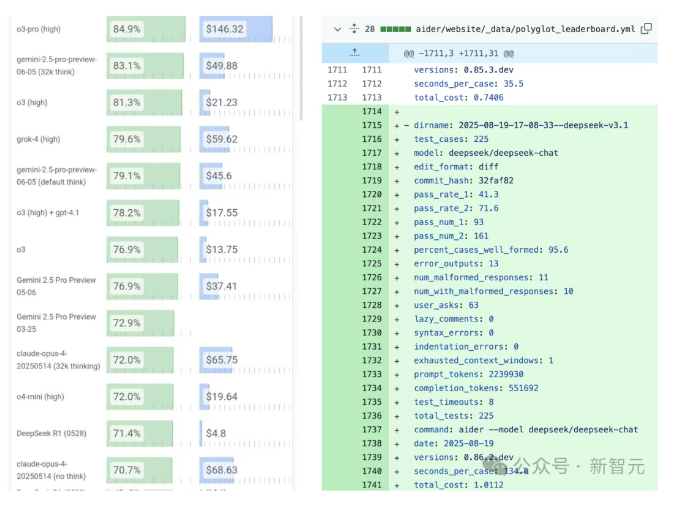Click the $13.75 cost value
Screen dimensions: 674x506
[x=221, y=249]
